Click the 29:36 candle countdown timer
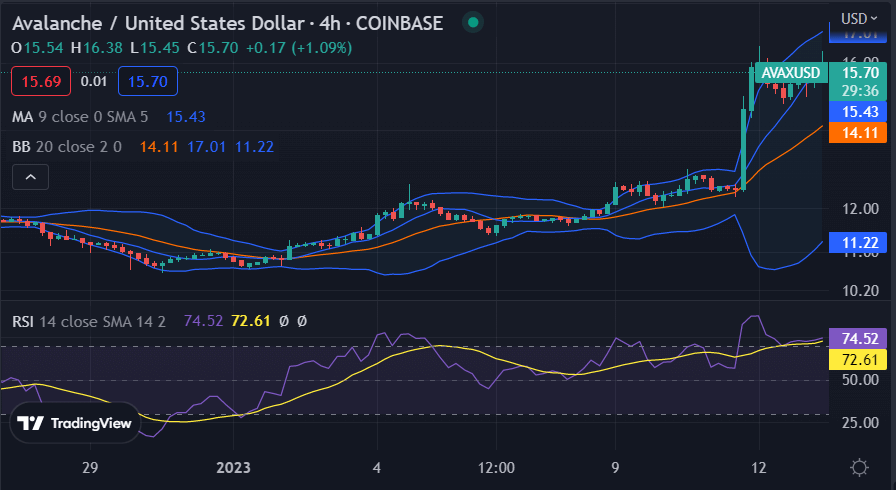Screen dimensions: 896x490 pos(860,91)
